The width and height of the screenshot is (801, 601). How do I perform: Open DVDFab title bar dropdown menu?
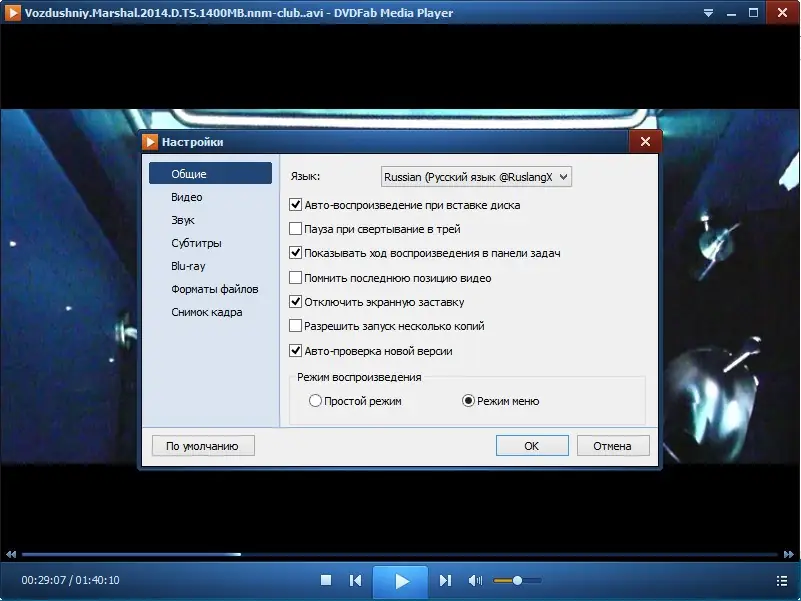708,13
